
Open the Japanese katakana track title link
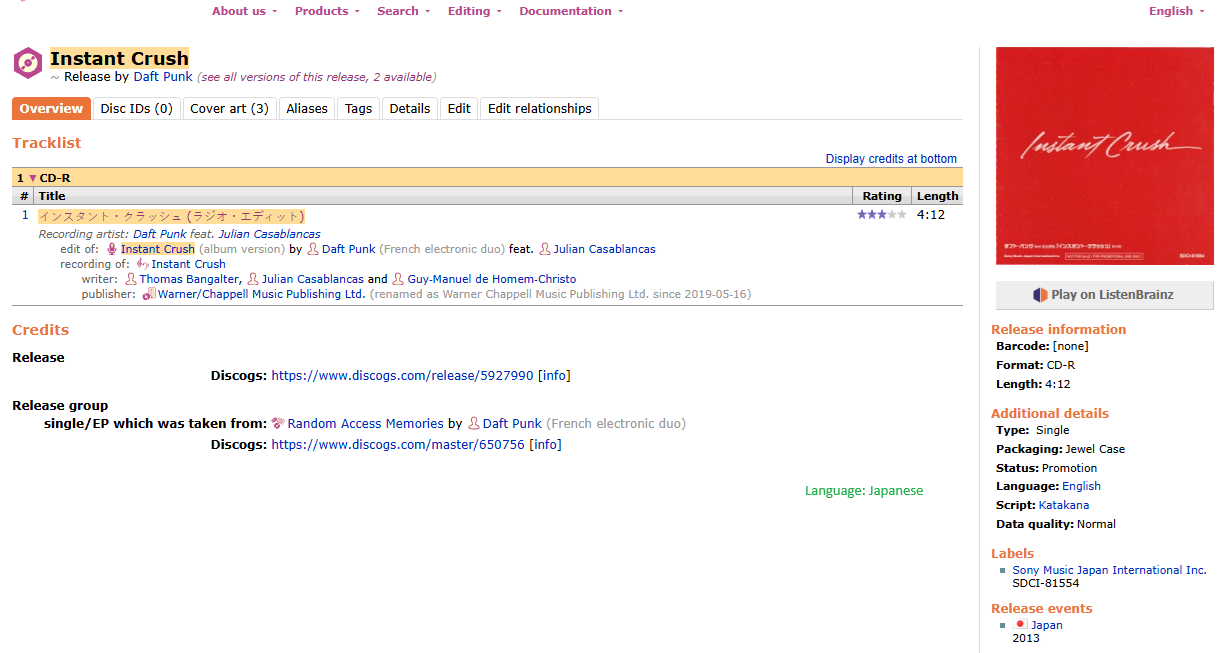(x=171, y=216)
